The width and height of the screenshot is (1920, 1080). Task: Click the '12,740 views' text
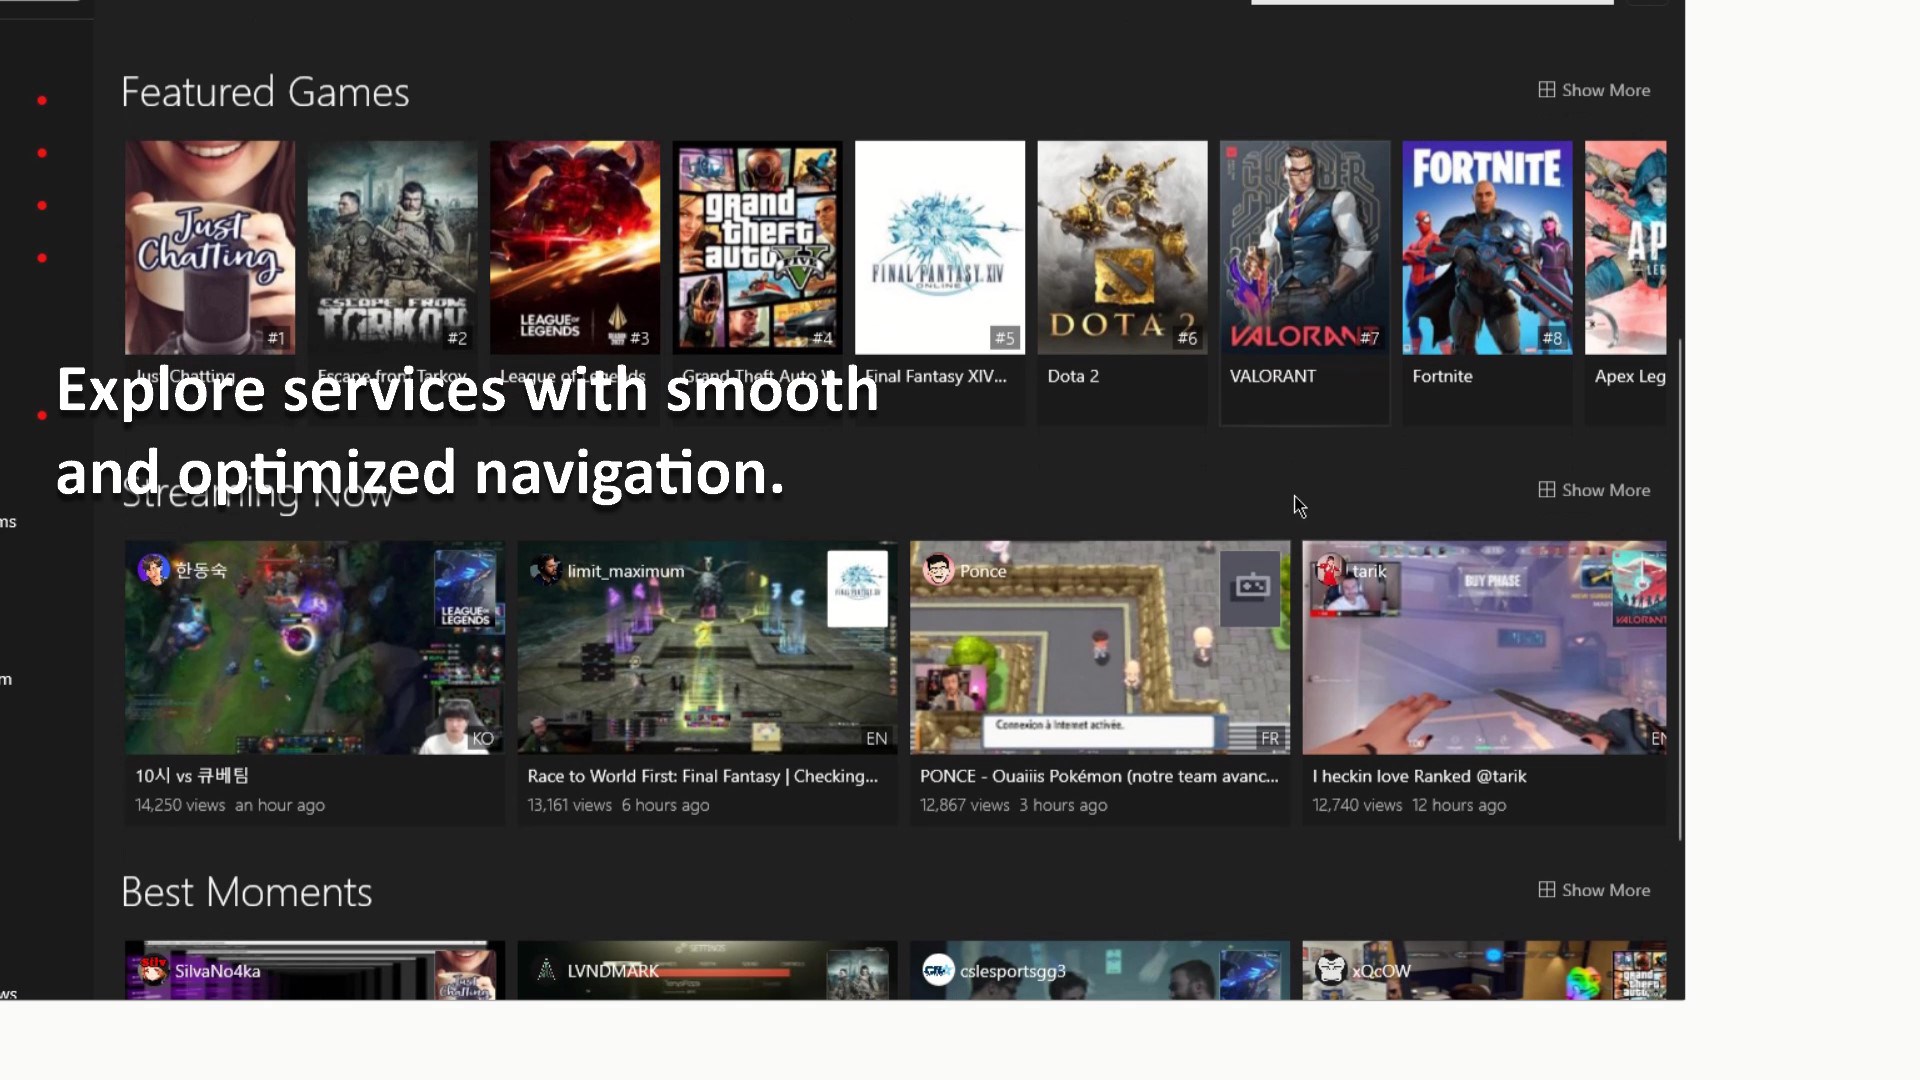point(1357,805)
